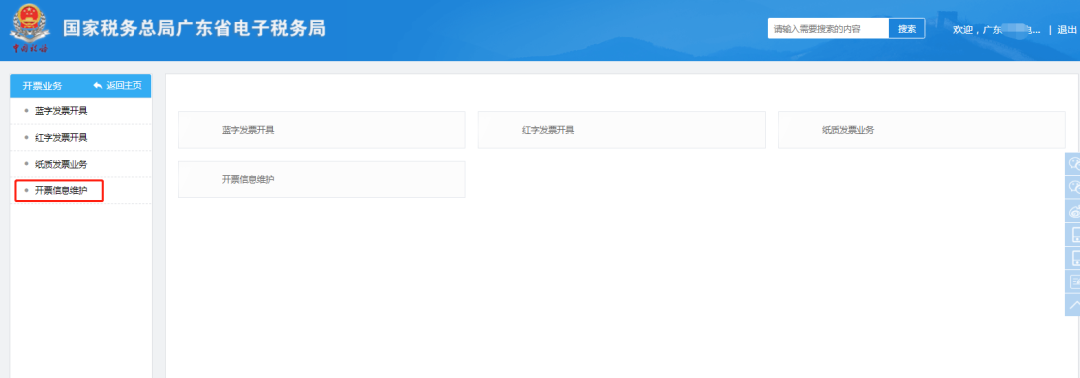Open the 纸质发票业务 card in main panel
This screenshot has width=1080, height=378.
click(922, 130)
